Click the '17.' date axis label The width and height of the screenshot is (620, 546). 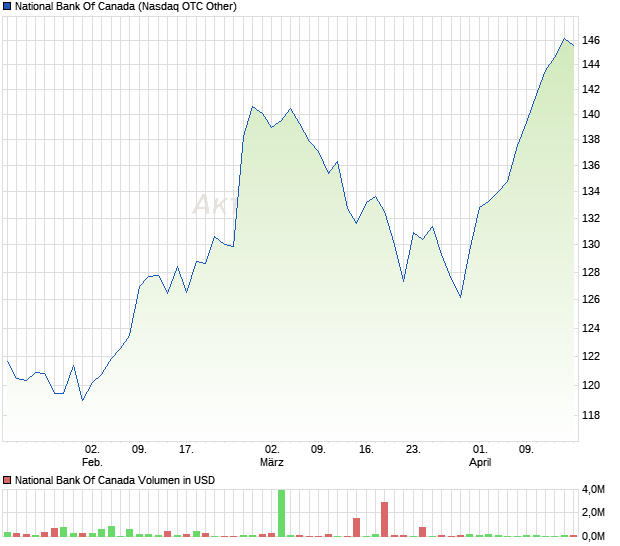point(186,450)
